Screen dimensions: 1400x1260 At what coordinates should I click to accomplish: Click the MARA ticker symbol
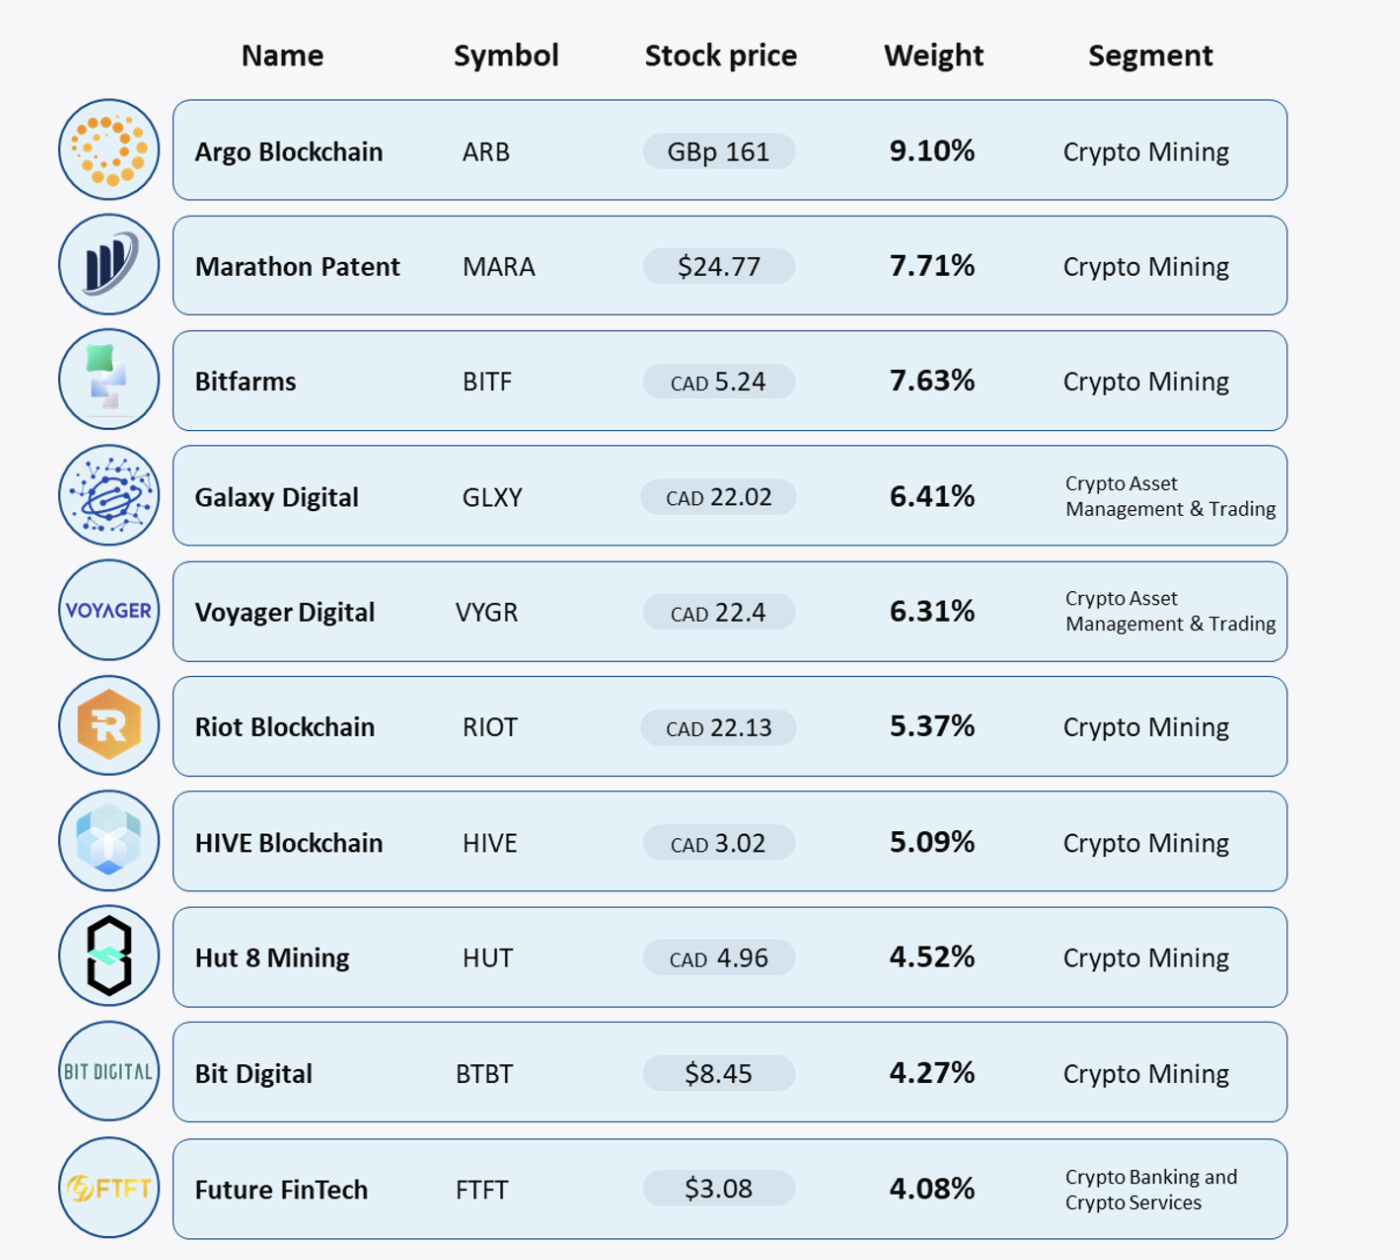click(499, 267)
